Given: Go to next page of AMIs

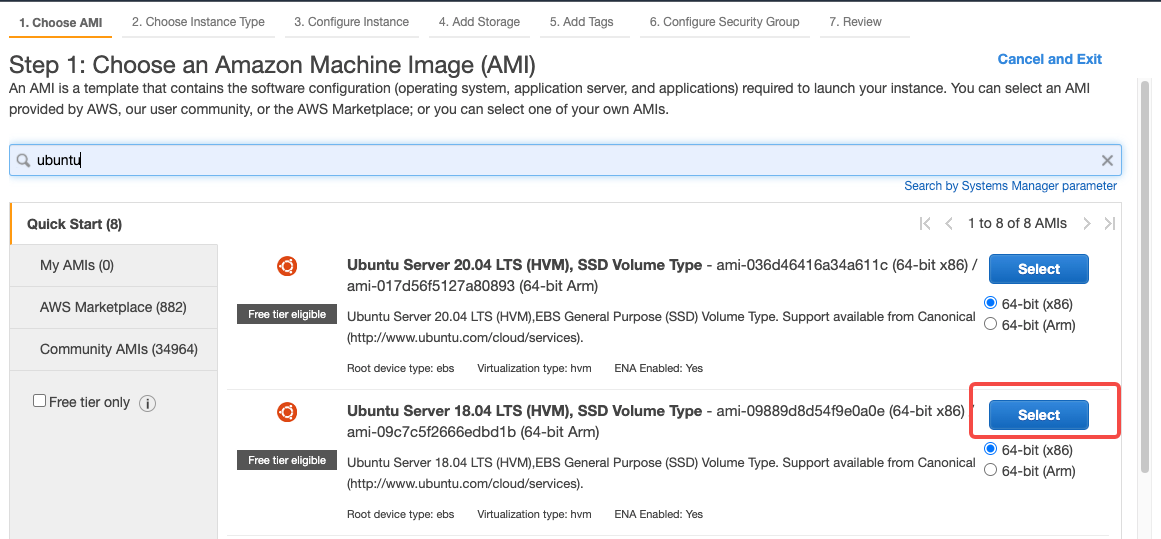Looking at the screenshot, I should pyautogui.click(x=1087, y=224).
